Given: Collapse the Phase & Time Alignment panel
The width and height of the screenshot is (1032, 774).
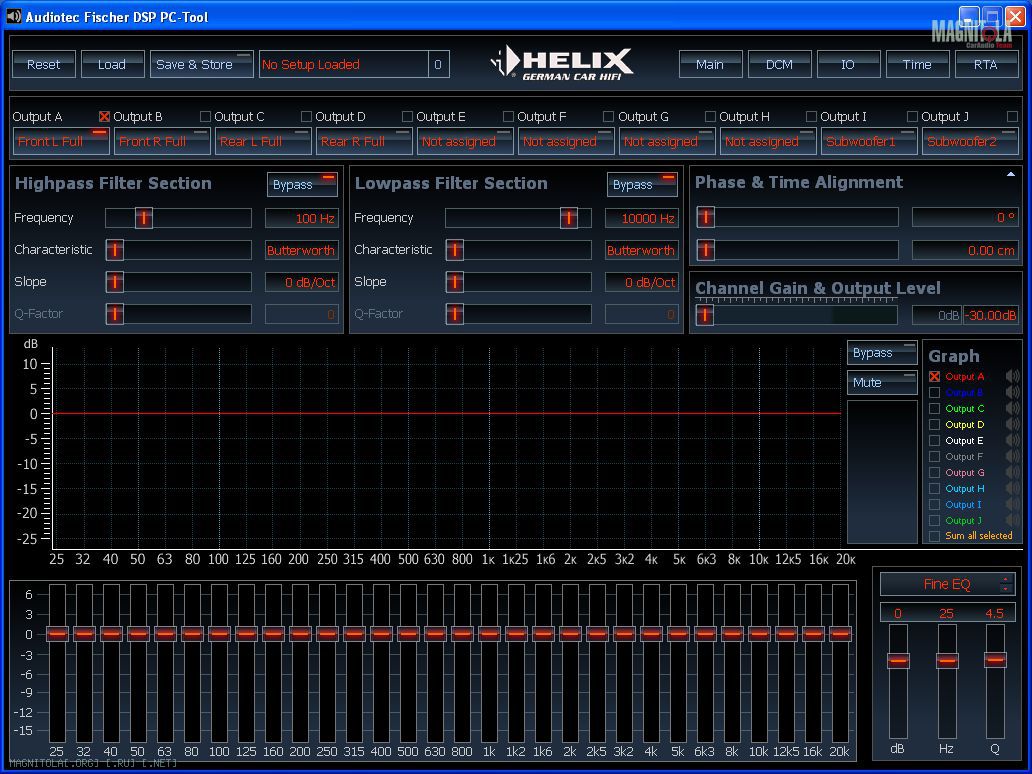Looking at the screenshot, I should (x=1011, y=174).
